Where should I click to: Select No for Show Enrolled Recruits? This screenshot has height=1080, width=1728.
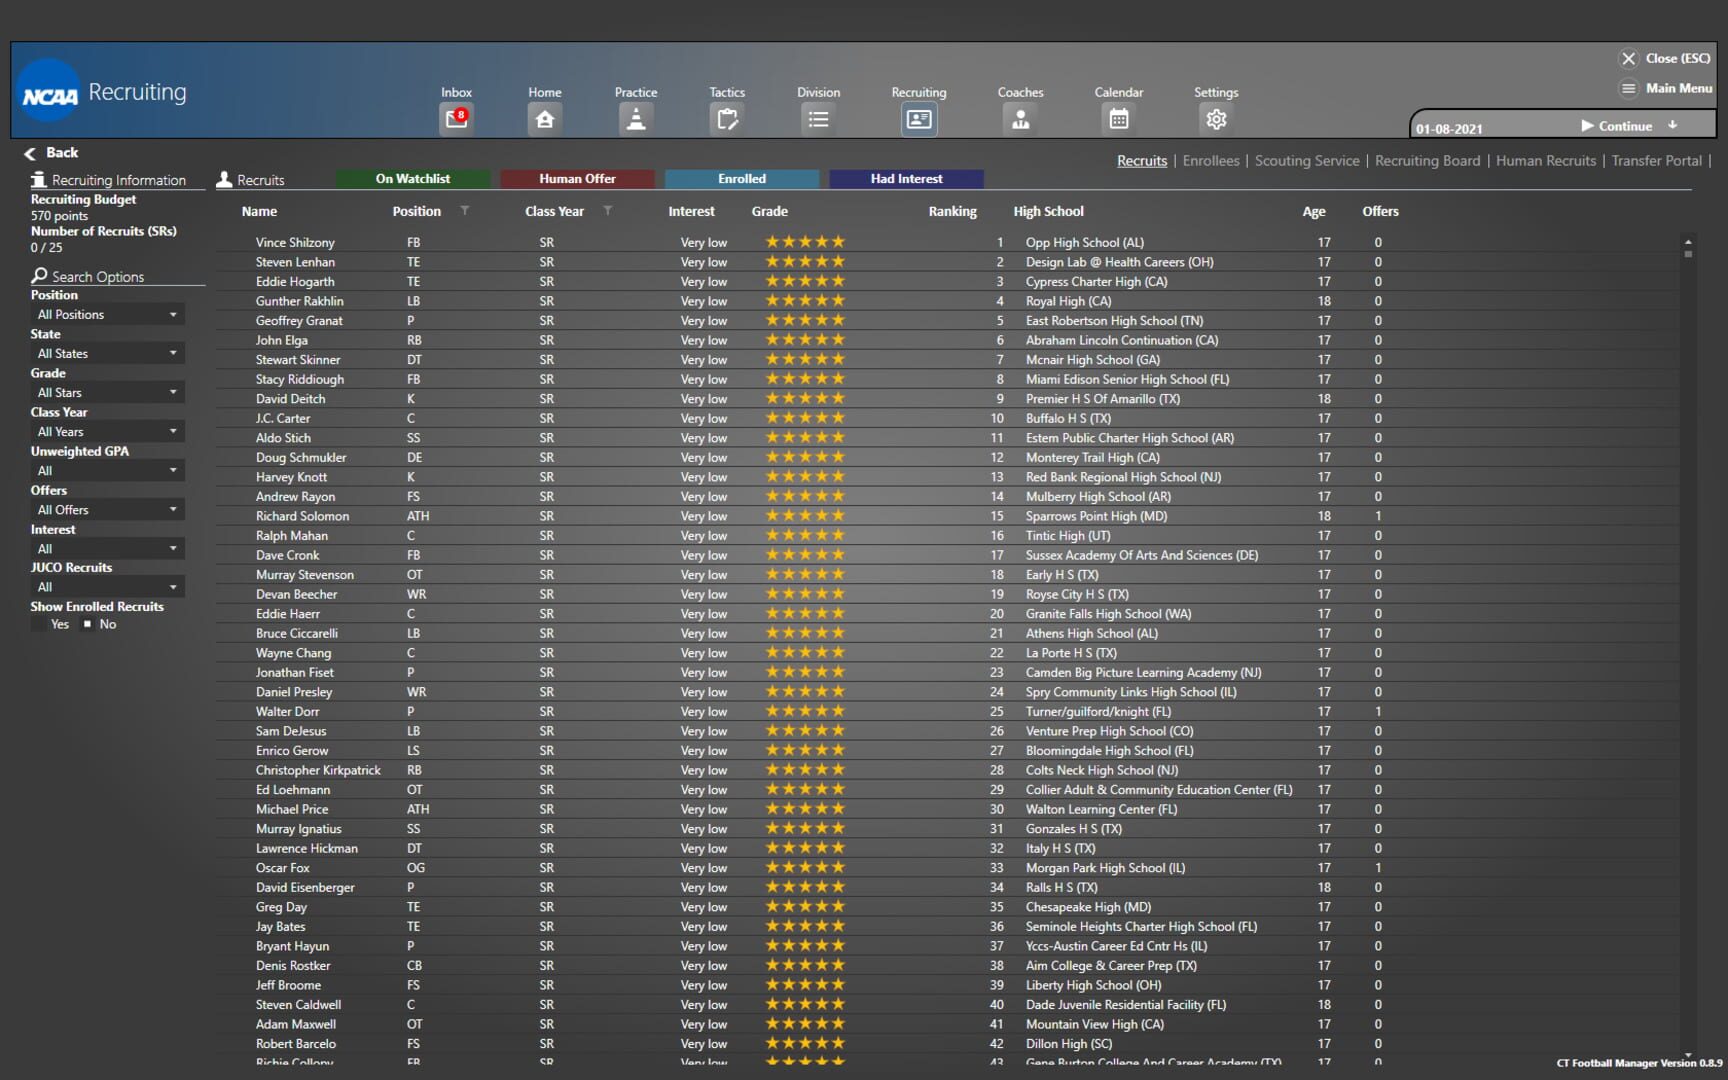(88, 625)
